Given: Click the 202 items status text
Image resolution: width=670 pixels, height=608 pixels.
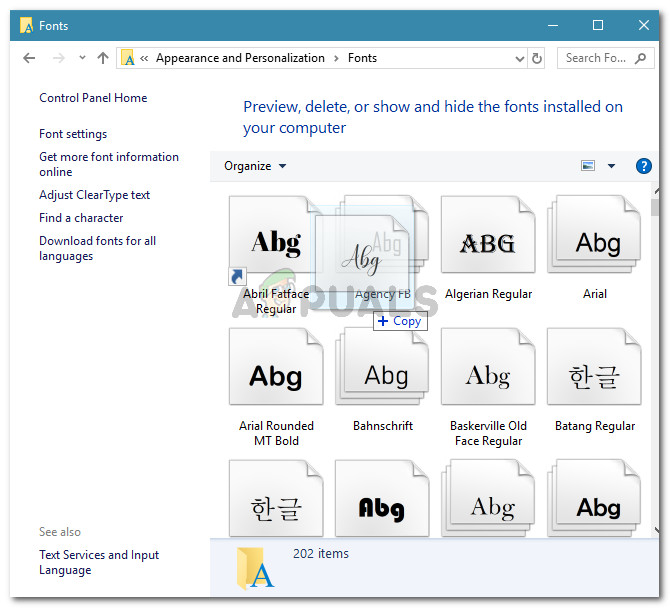Looking at the screenshot, I should [x=321, y=554].
